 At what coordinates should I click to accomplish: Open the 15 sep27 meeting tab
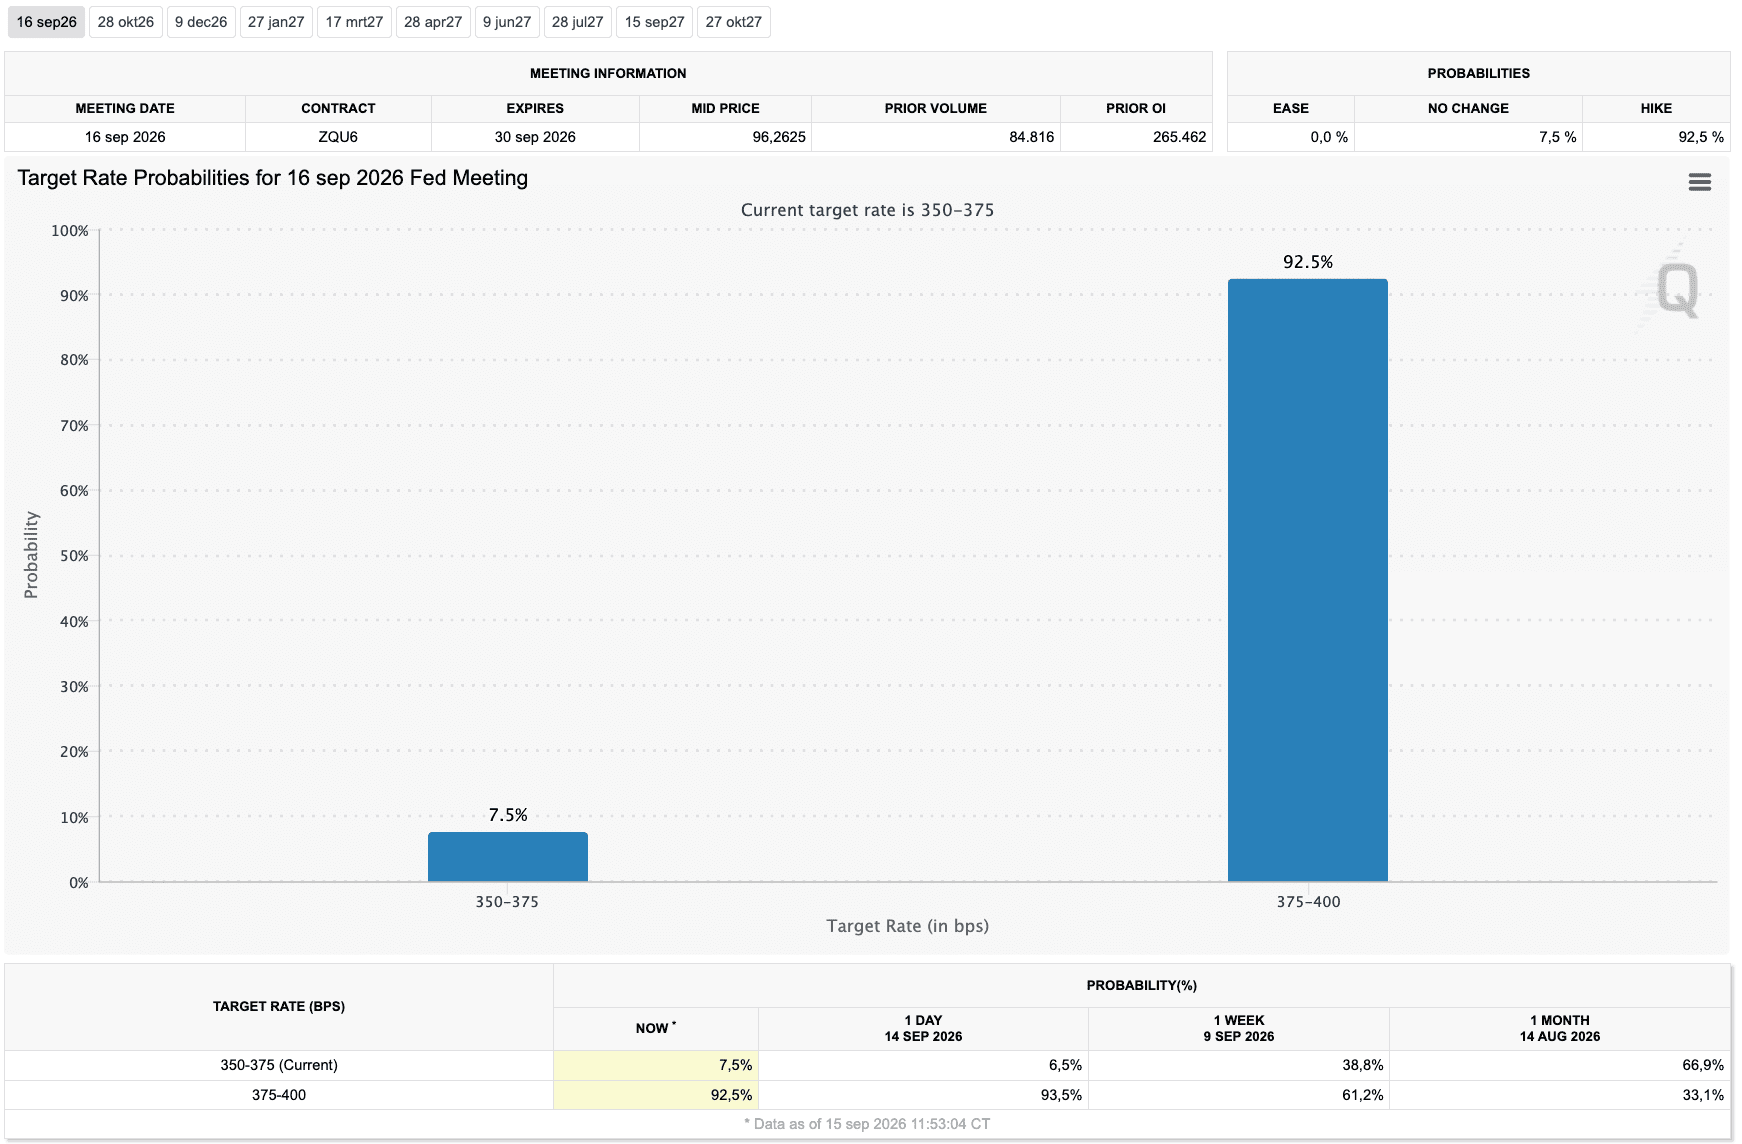click(655, 22)
